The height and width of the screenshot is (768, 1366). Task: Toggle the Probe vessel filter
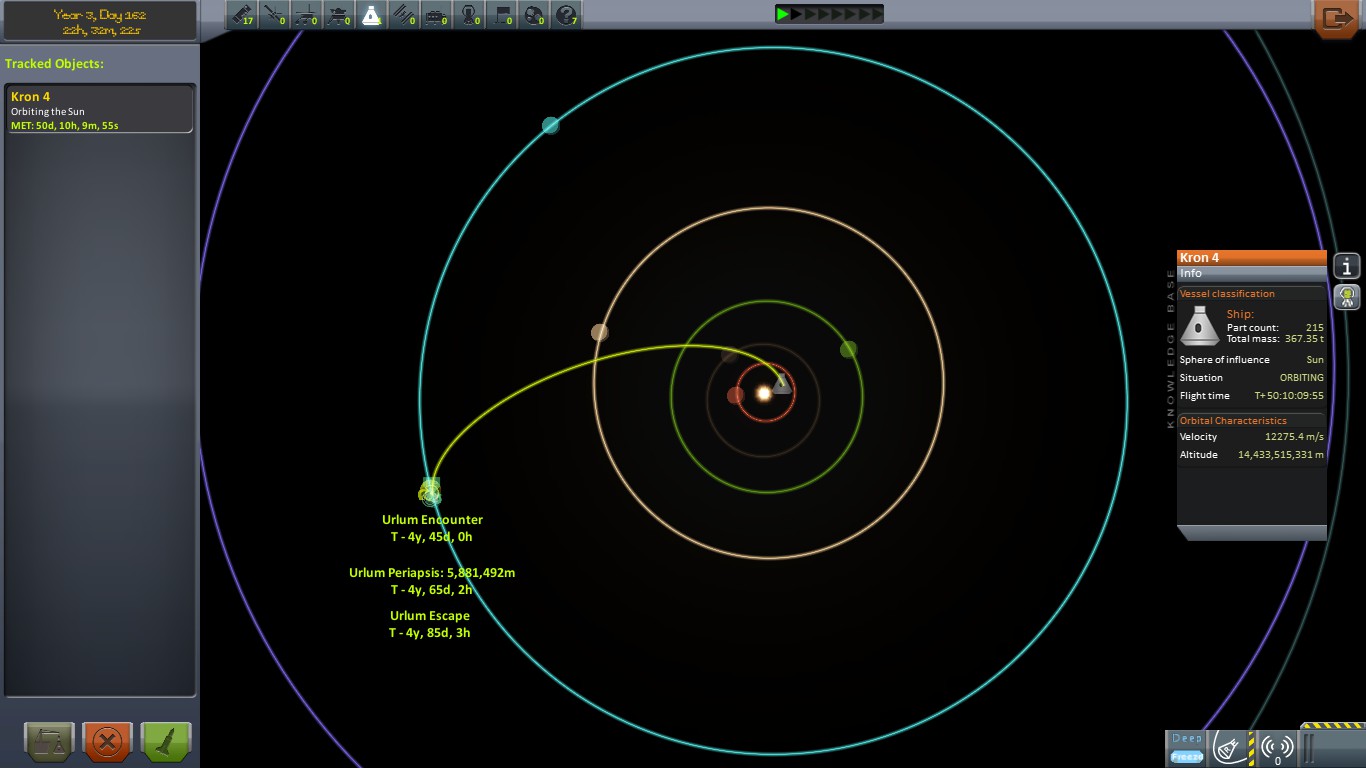274,15
